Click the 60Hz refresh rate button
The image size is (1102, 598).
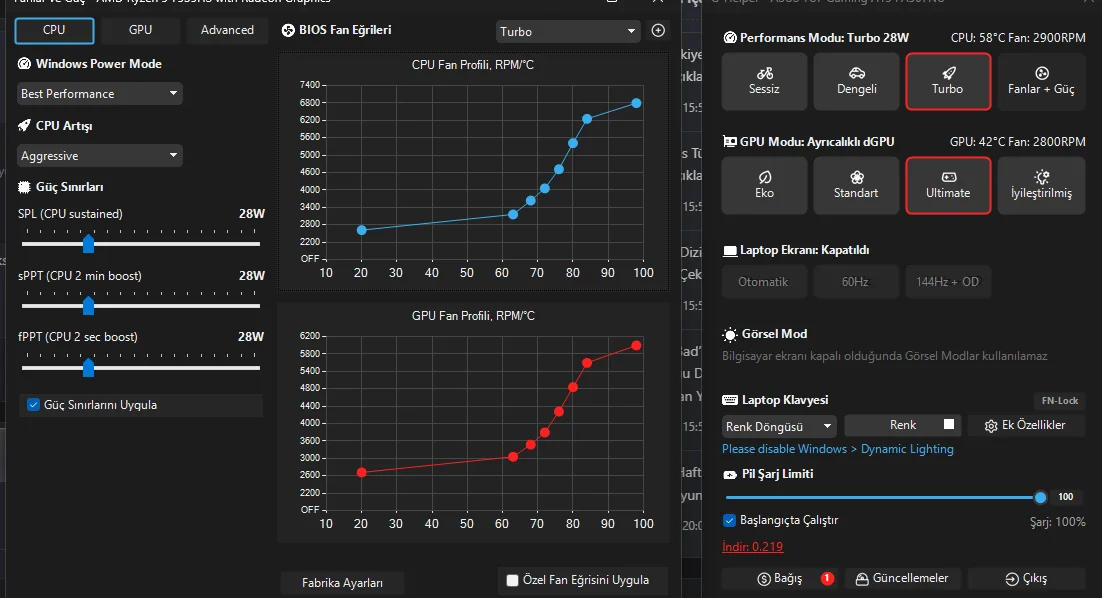(x=855, y=282)
